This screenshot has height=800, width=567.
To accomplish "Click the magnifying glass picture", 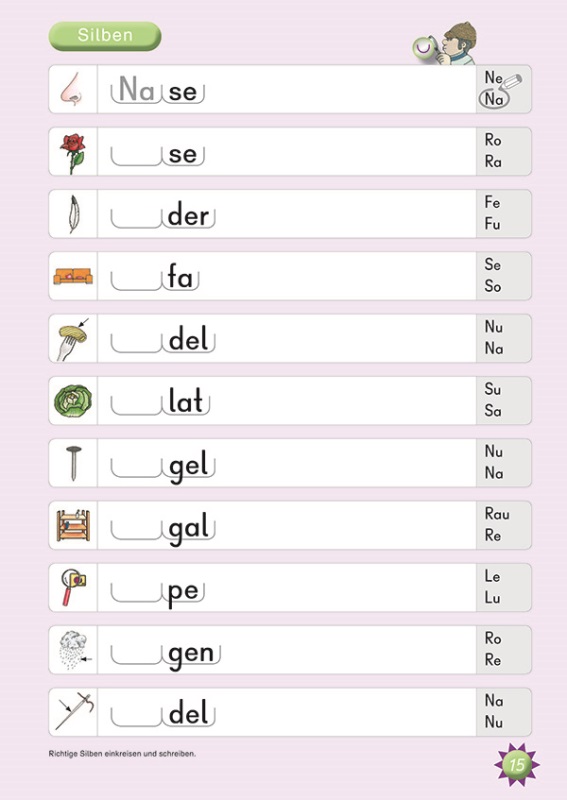I will (x=73, y=587).
